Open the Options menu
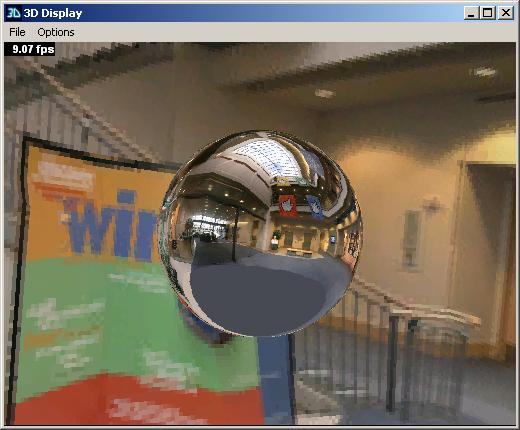The width and height of the screenshot is (520, 430). click(x=56, y=32)
